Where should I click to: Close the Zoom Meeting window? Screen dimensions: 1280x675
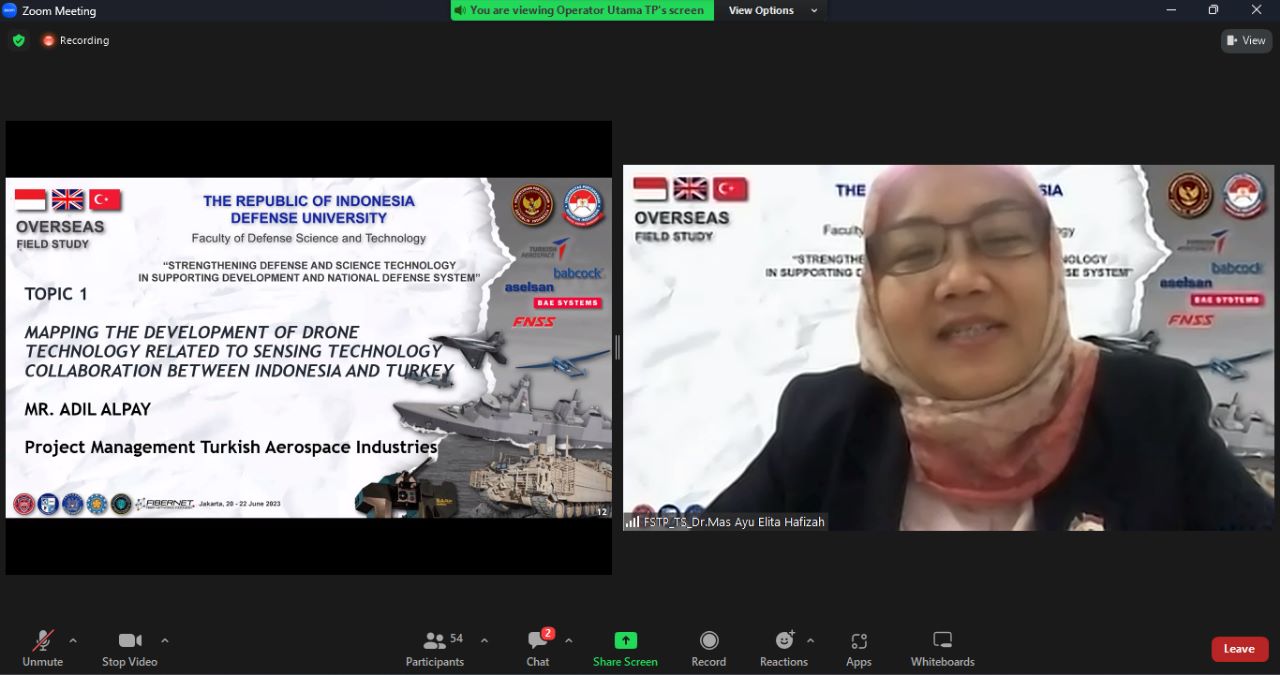1257,10
